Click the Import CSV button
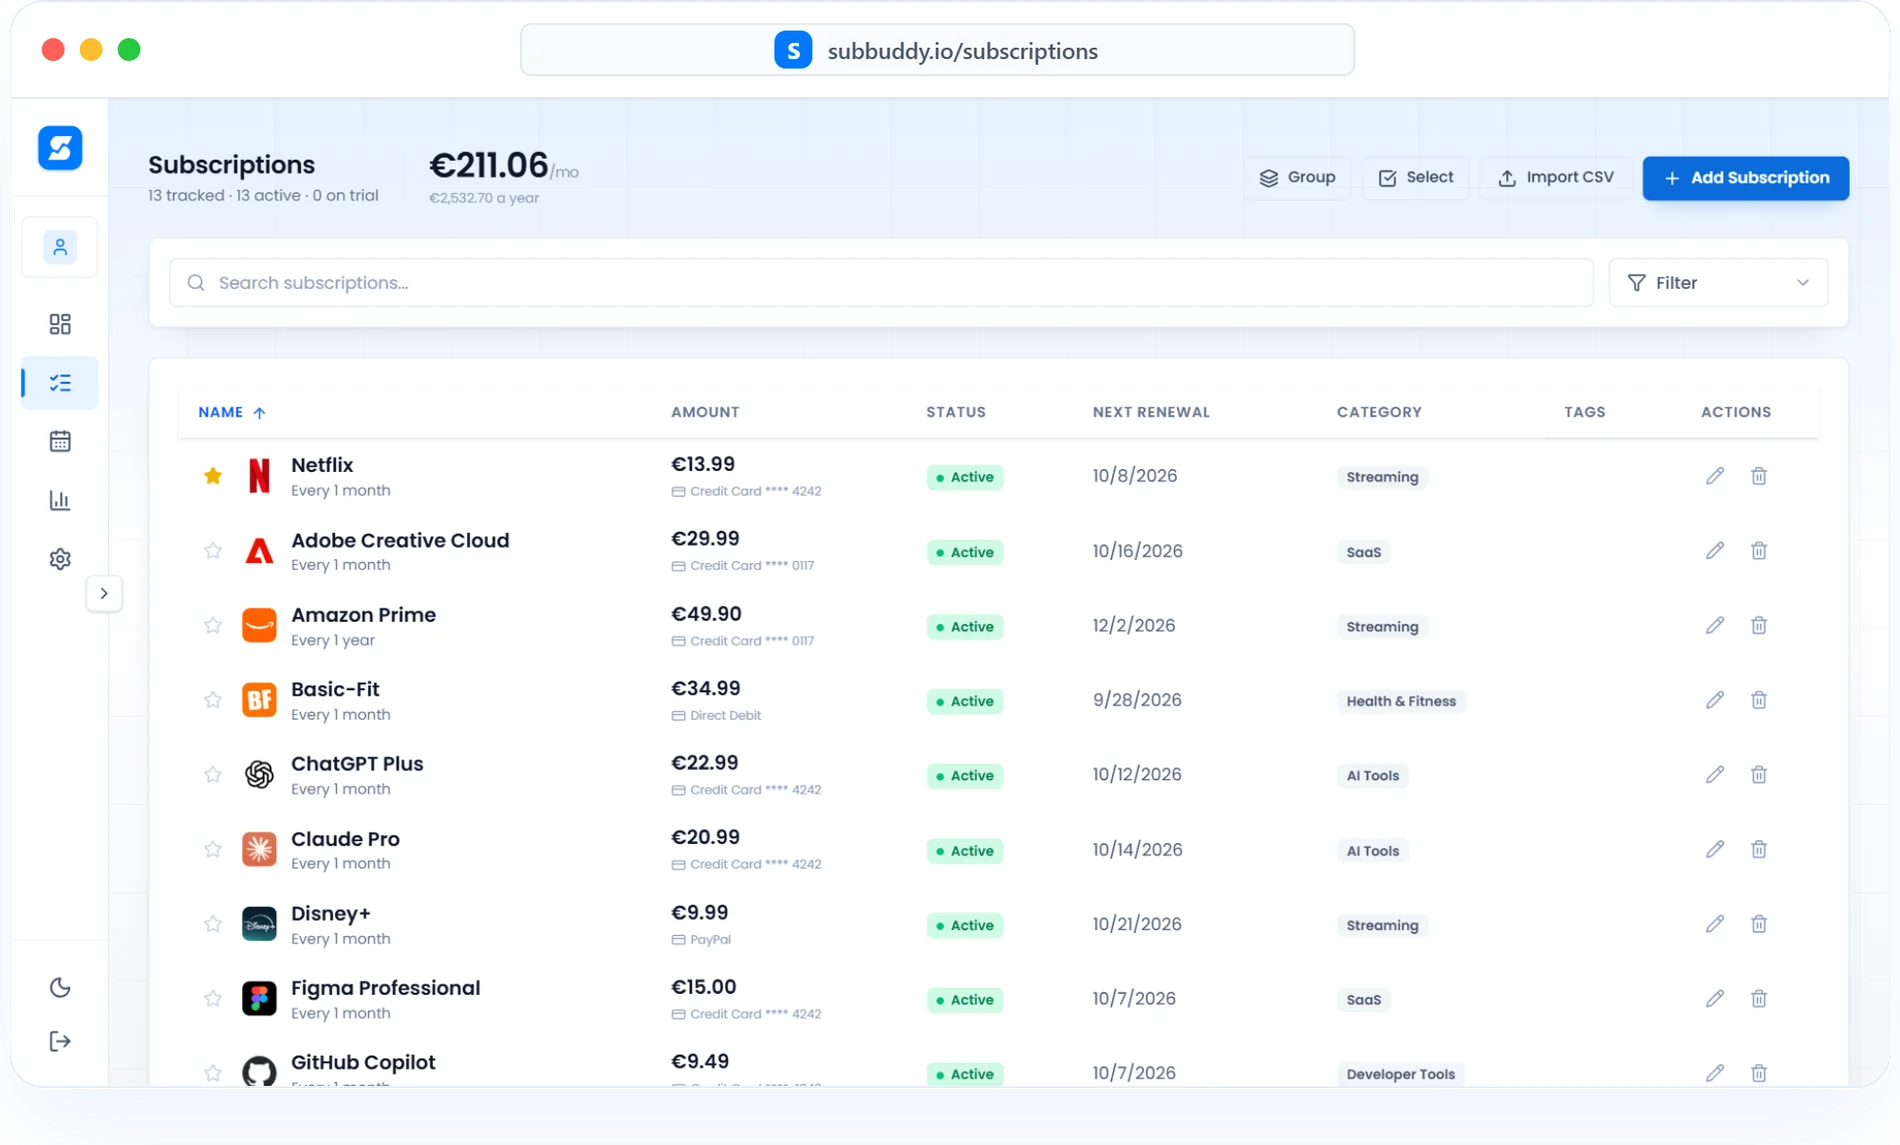This screenshot has height=1145, width=1900. click(x=1555, y=178)
